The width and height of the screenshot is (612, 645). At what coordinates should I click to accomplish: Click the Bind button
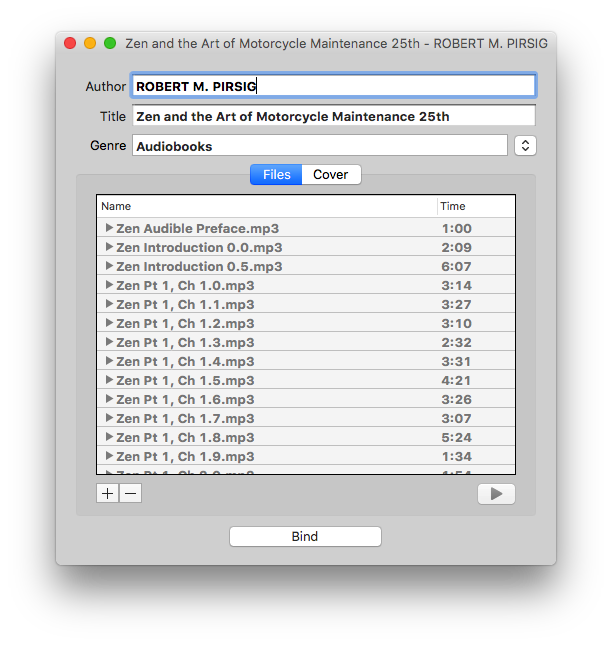tap(305, 536)
